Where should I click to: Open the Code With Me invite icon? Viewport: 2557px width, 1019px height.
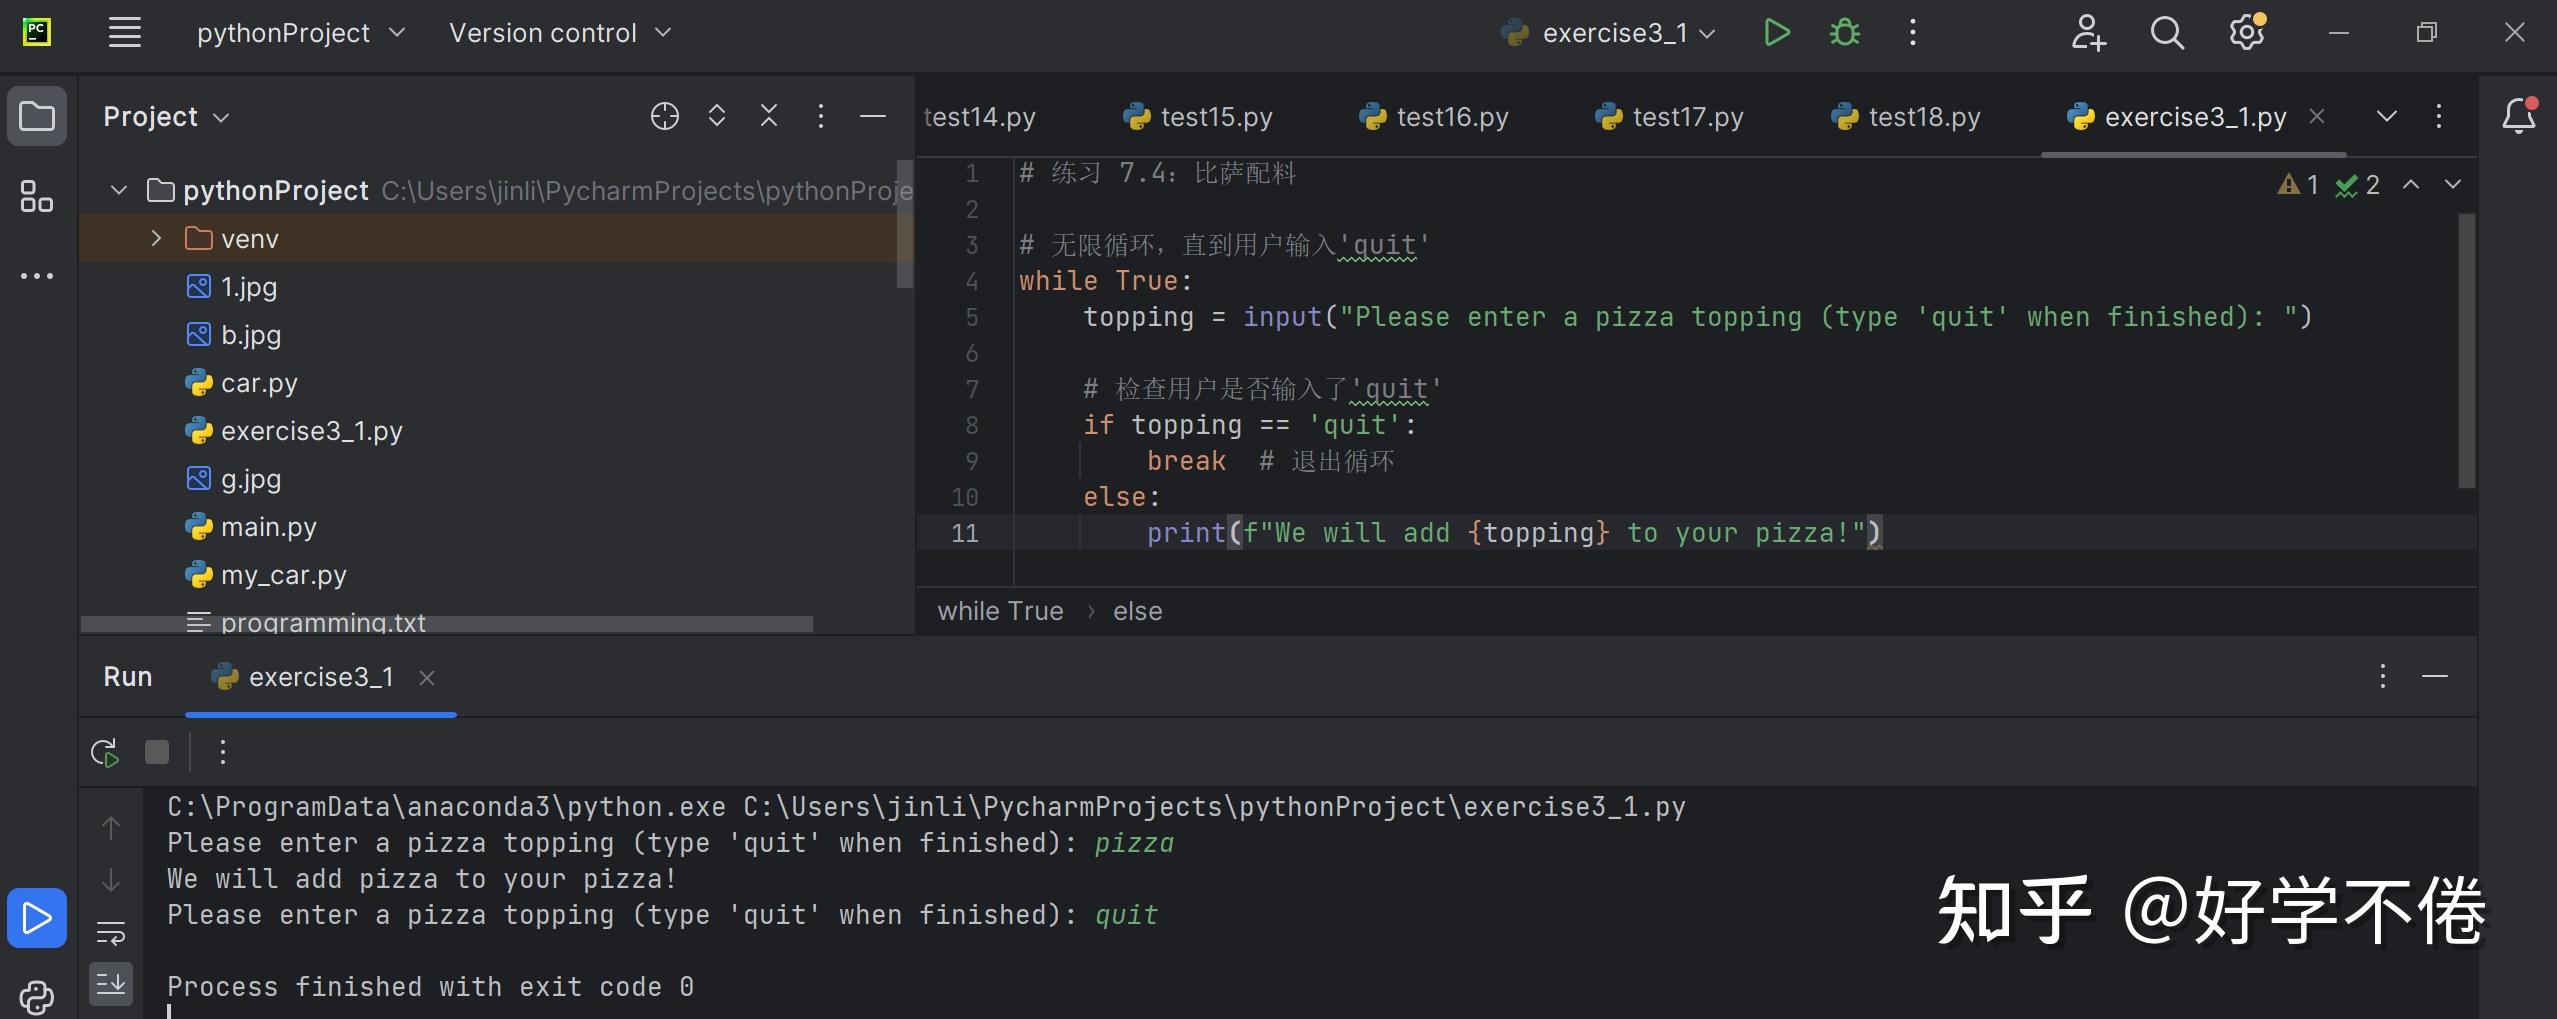[x=2088, y=32]
